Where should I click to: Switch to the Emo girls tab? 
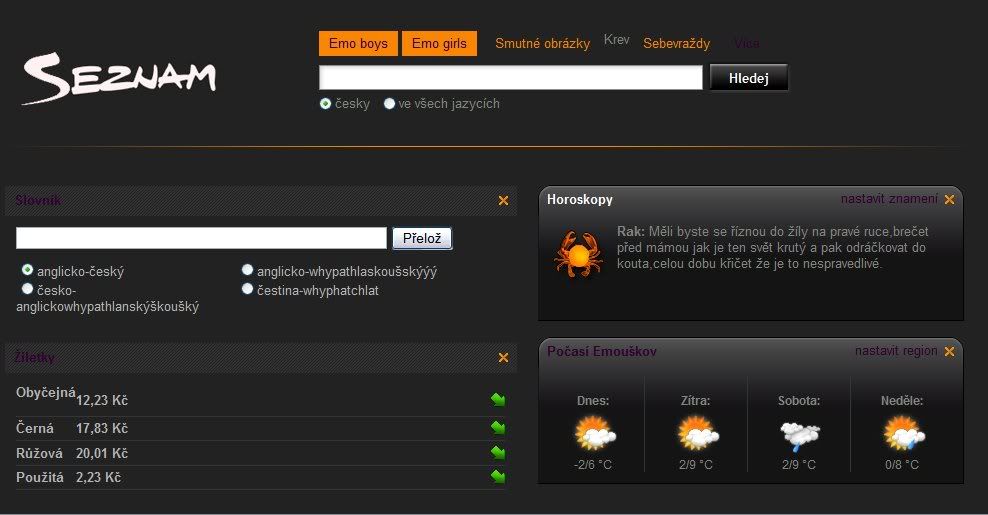tap(439, 44)
